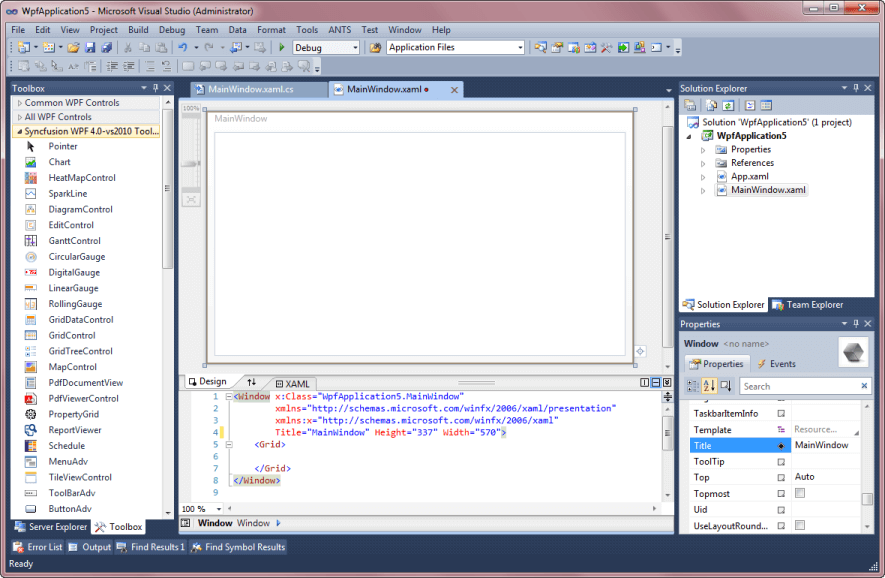Collapse the WpfApplication5 project node

pos(689,136)
